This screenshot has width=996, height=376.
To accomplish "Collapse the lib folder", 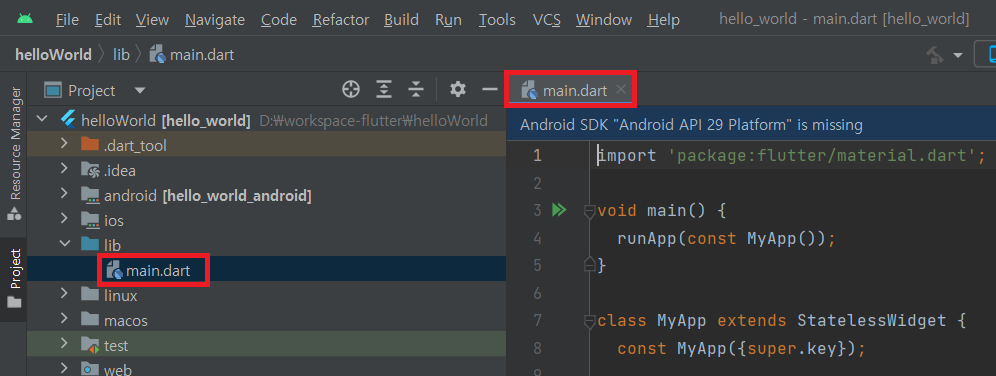I will 64,244.
